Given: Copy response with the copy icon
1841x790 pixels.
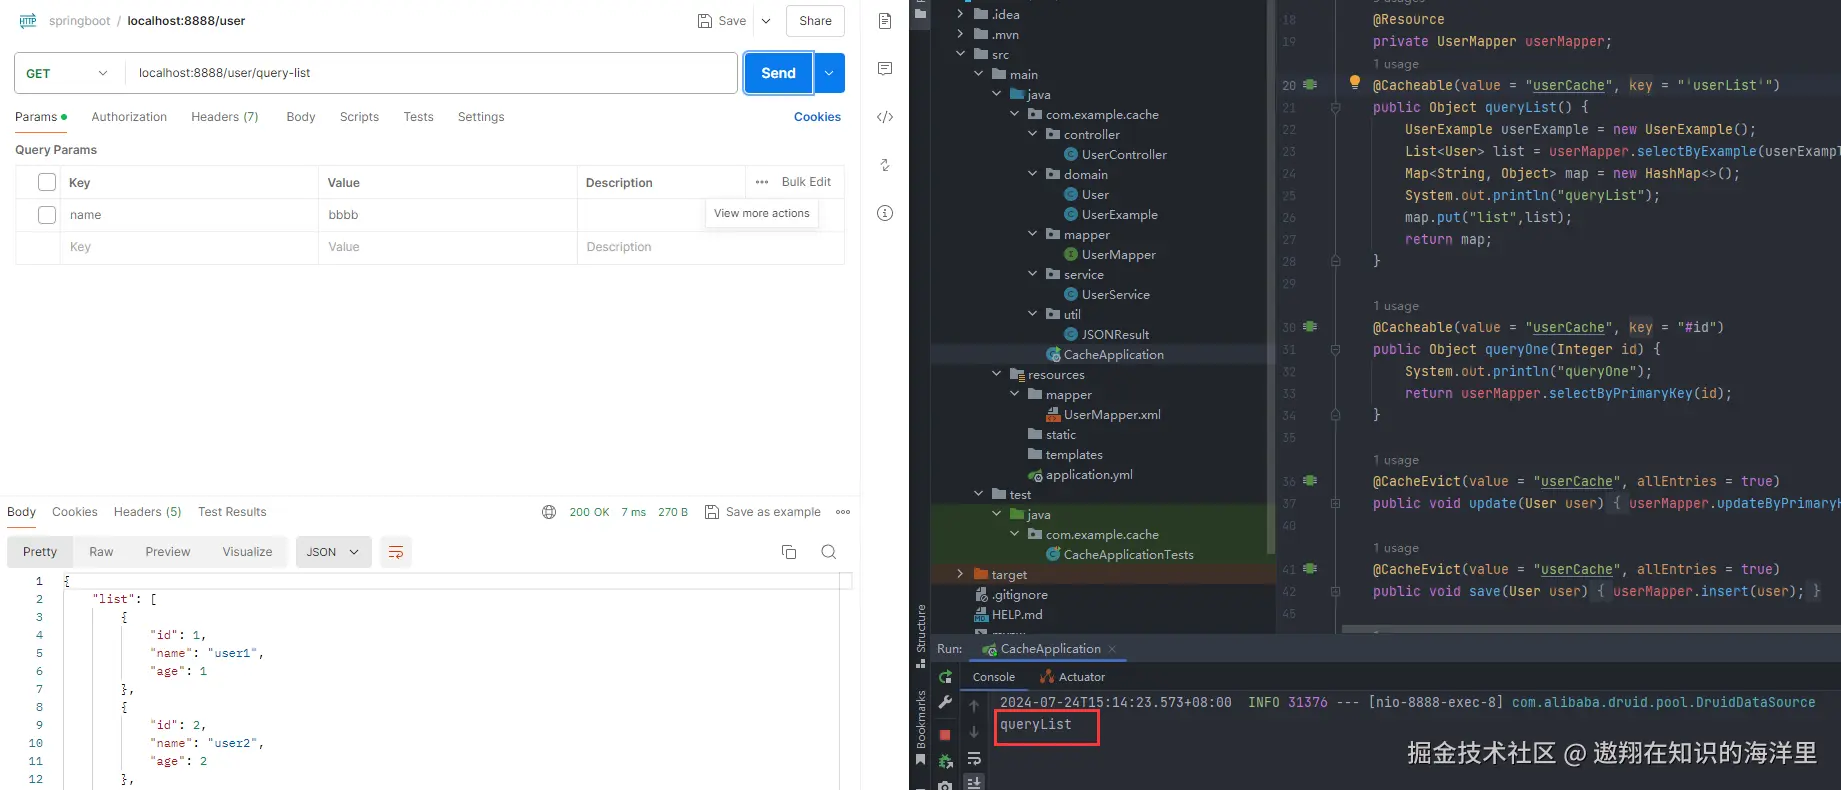Looking at the screenshot, I should (788, 552).
